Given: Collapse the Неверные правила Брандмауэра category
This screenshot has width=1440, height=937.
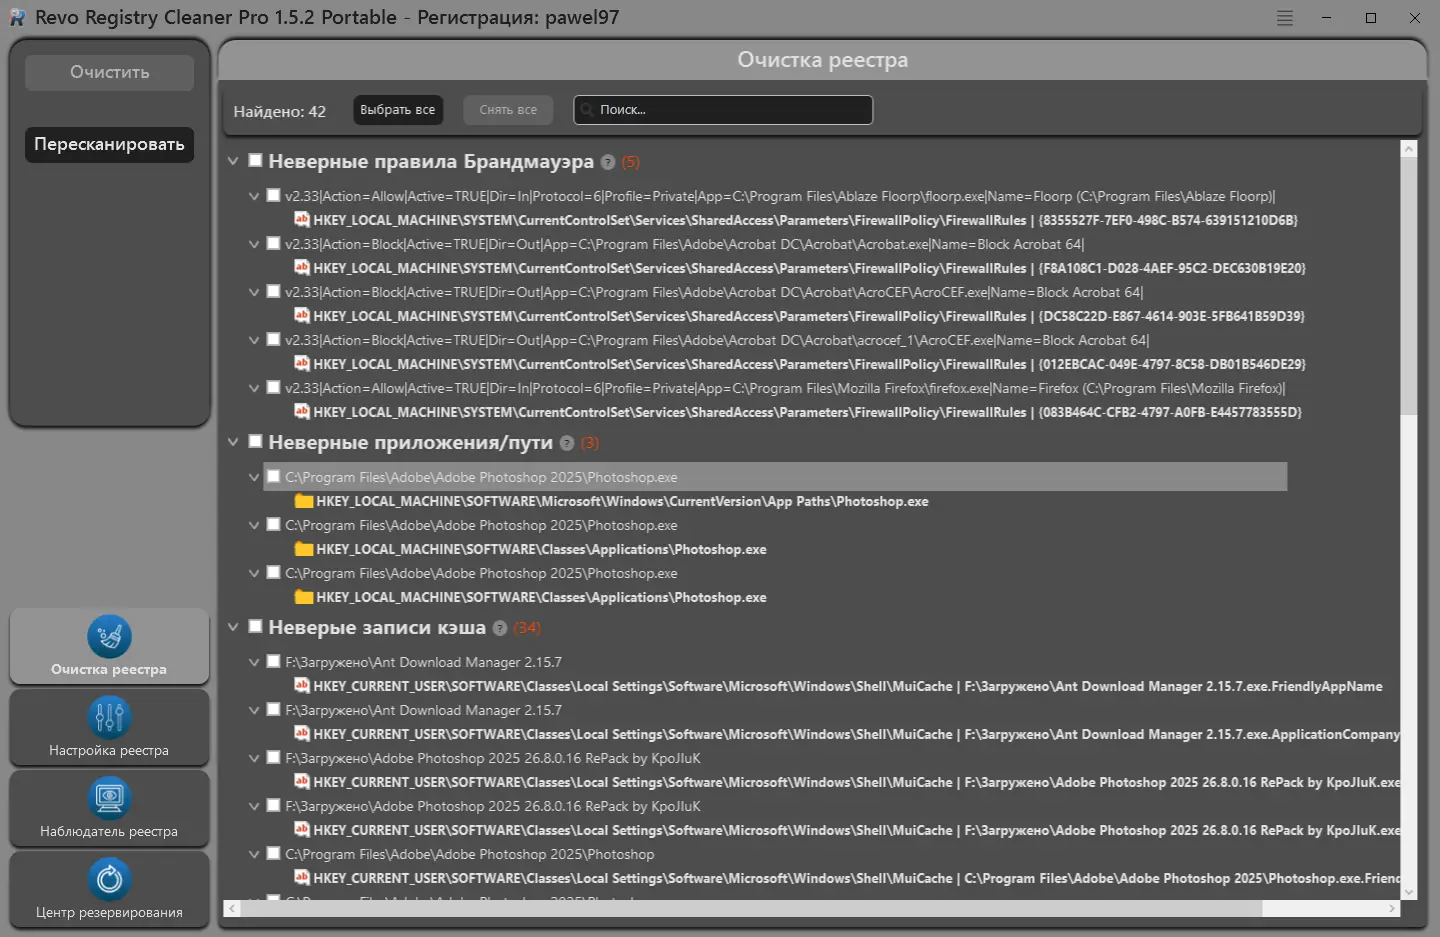Looking at the screenshot, I should (233, 161).
